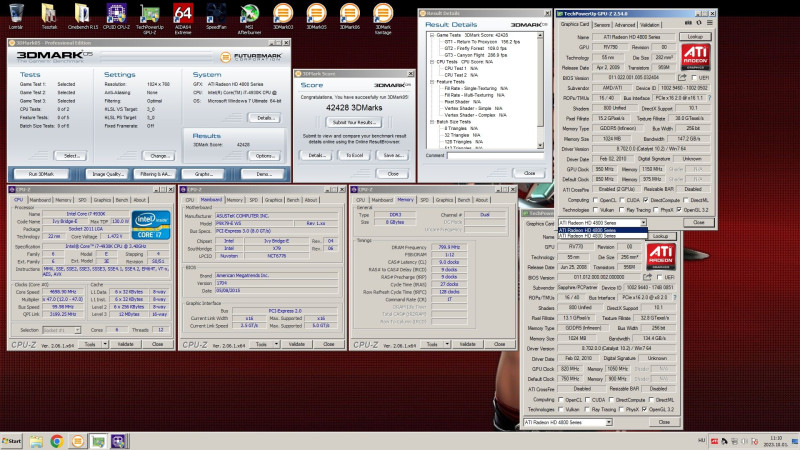Open the Lomtár recycle bin desktop icon
This screenshot has height=450, width=800.
click(16, 16)
